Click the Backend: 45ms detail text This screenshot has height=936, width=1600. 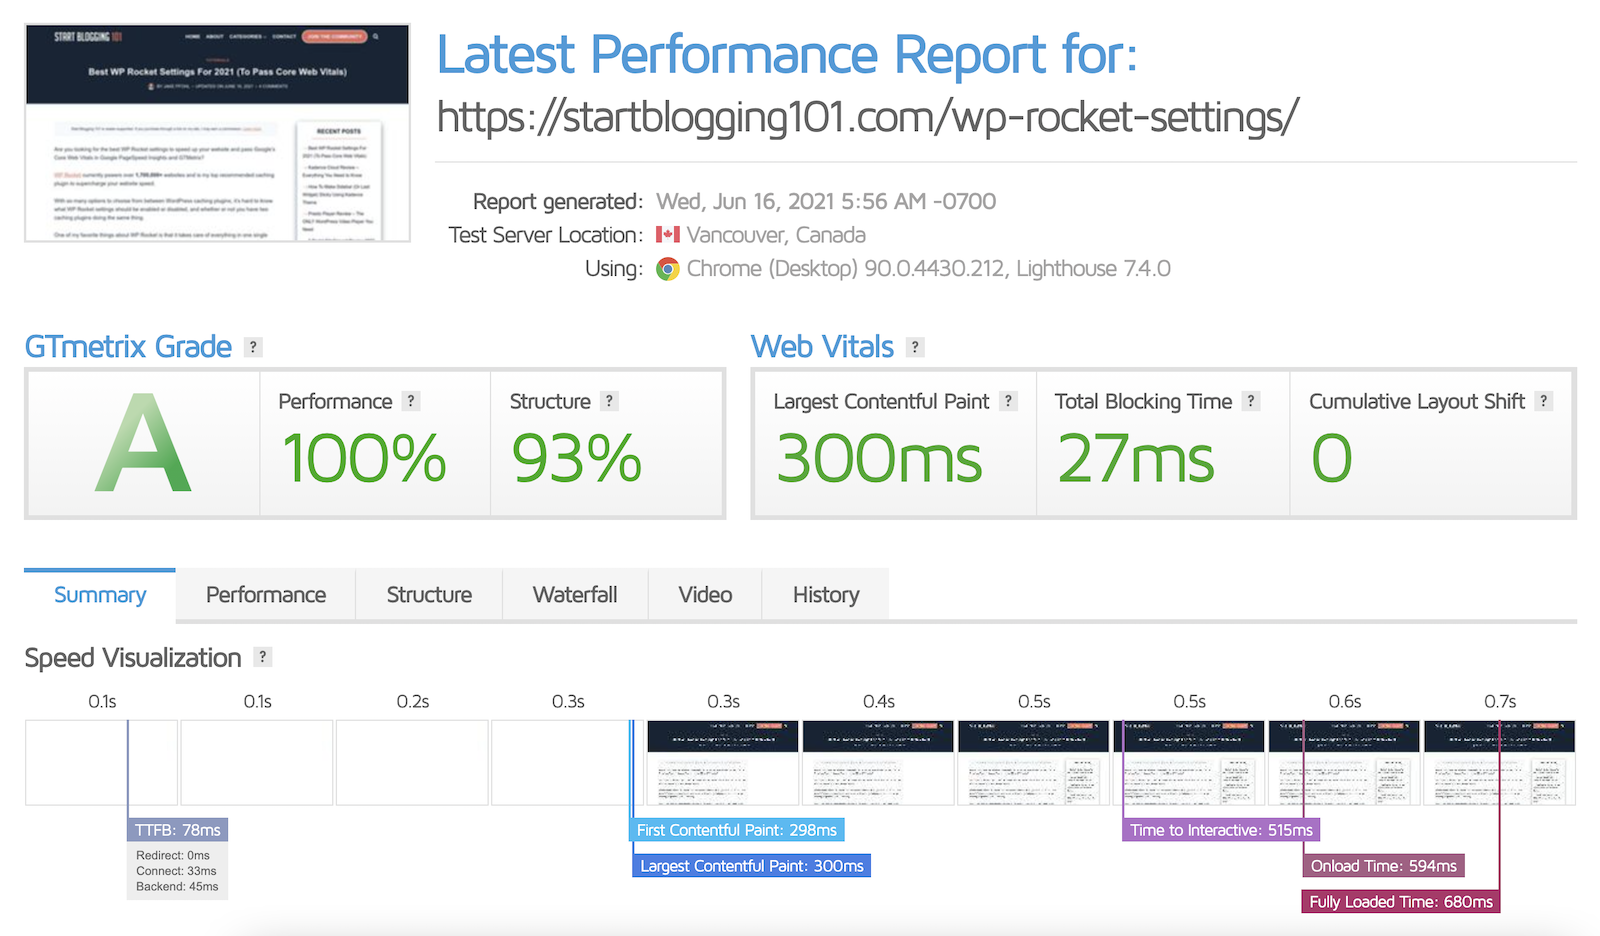pyautogui.click(x=177, y=887)
